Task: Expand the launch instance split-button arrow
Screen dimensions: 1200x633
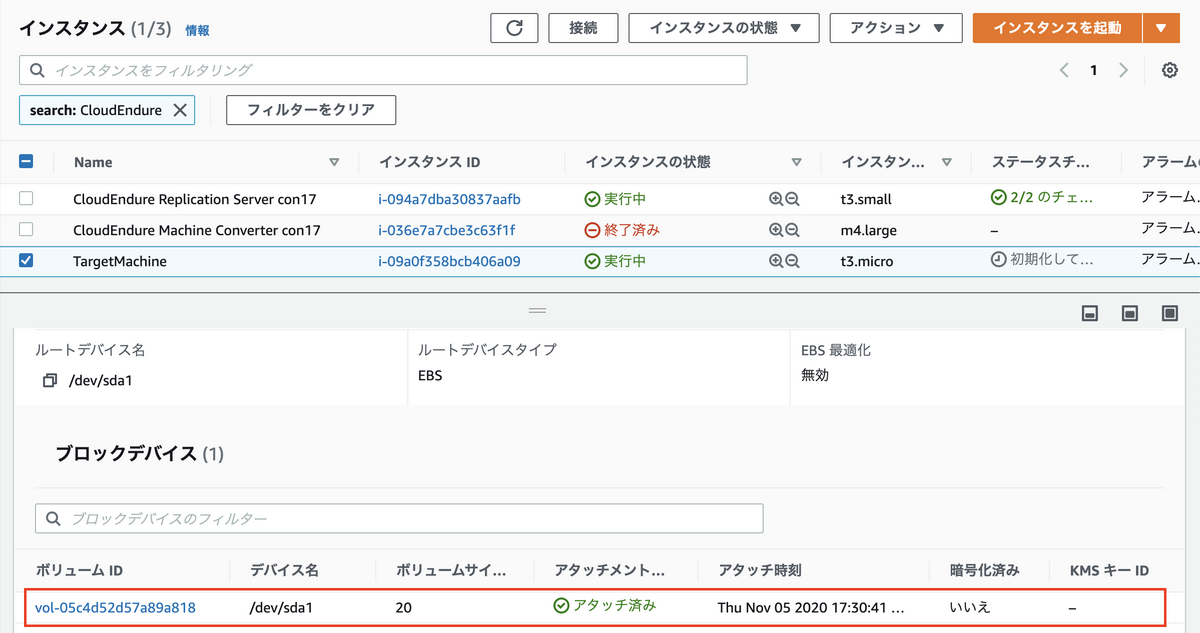Action: tap(1160, 28)
